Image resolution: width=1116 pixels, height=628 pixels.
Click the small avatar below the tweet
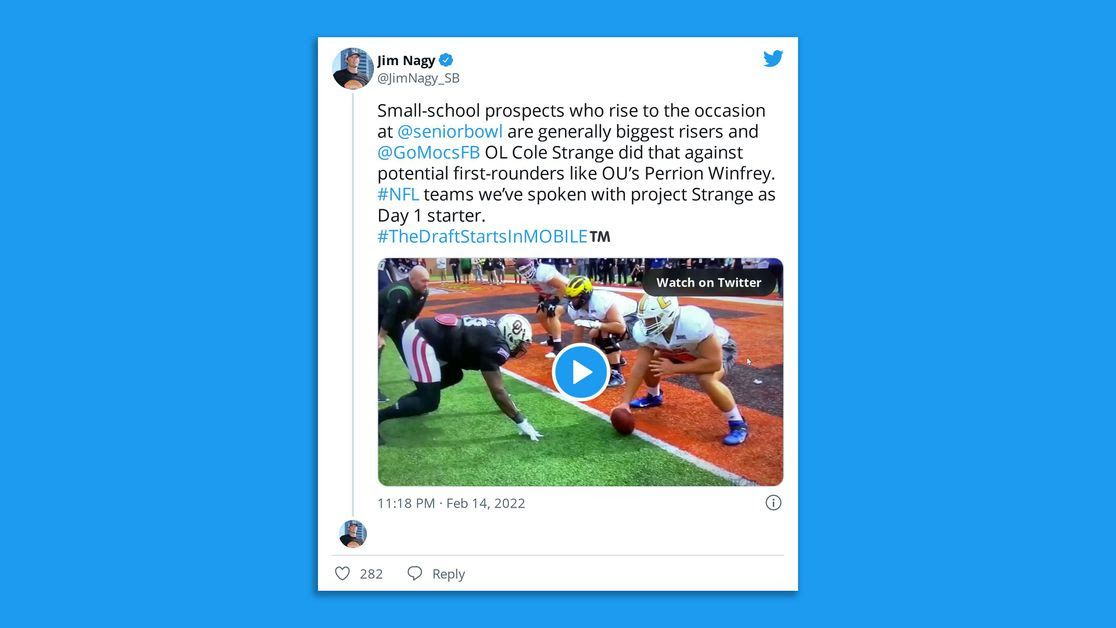pyautogui.click(x=353, y=533)
